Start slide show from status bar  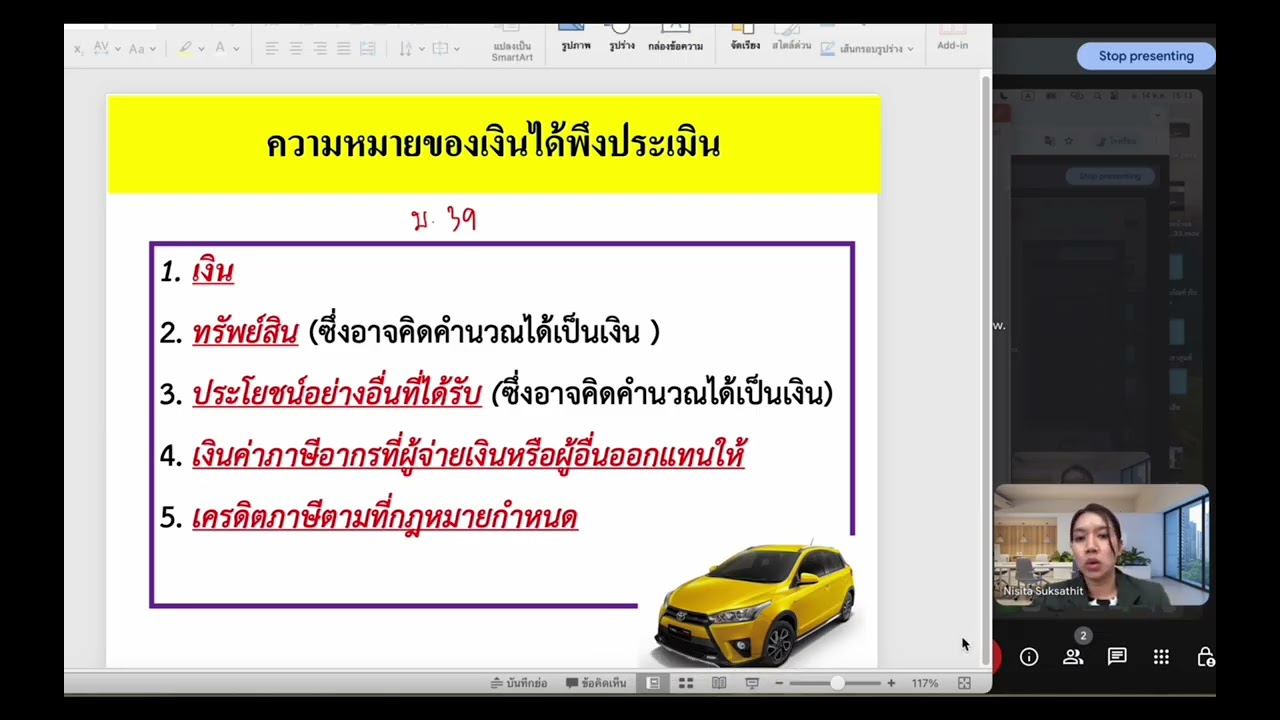[x=752, y=683]
